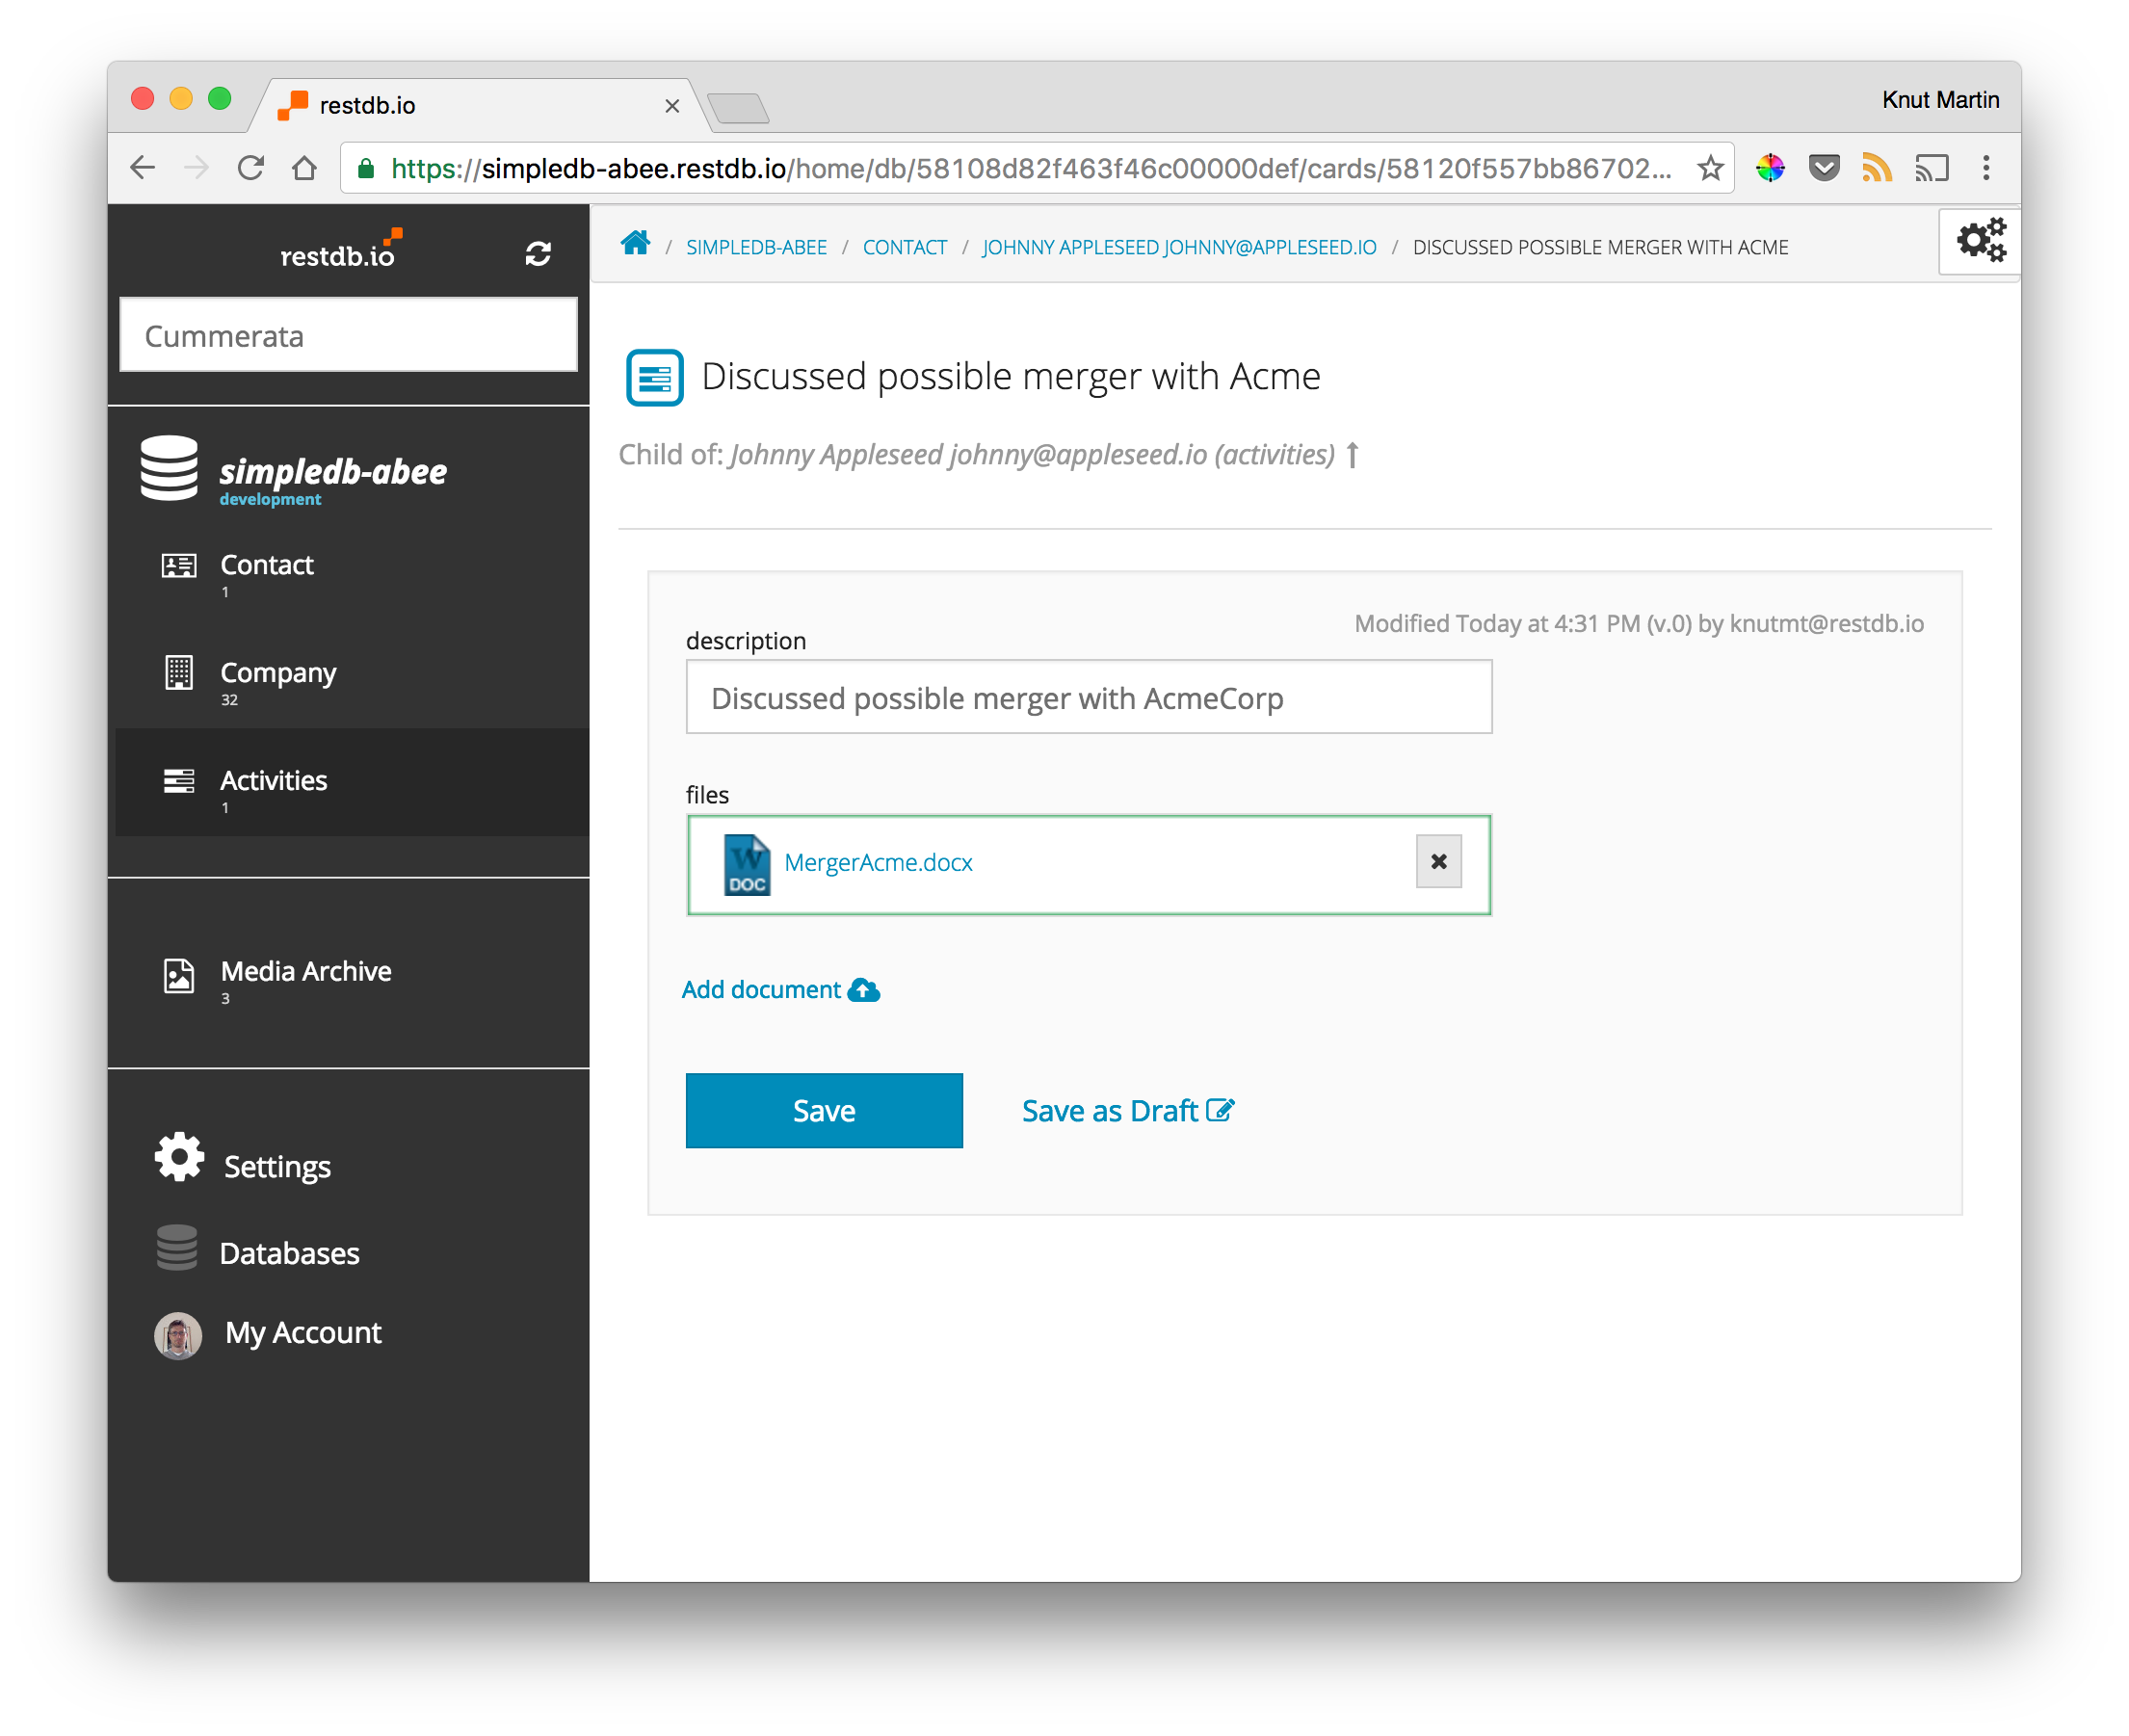Click Save as Draft link
The width and height of the screenshot is (2129, 1736).
point(1128,1110)
